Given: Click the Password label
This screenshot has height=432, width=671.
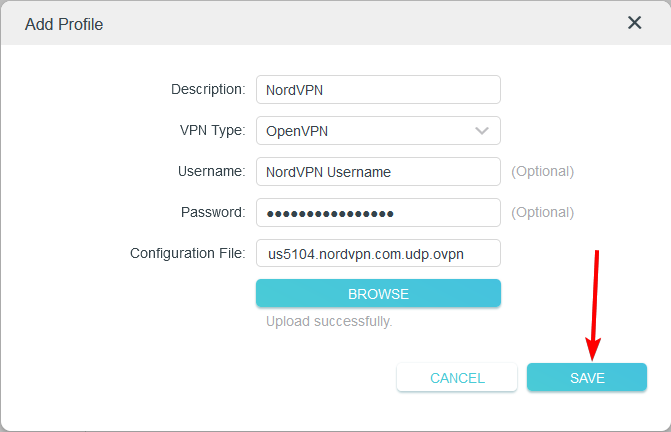Looking at the screenshot, I should point(213,212).
